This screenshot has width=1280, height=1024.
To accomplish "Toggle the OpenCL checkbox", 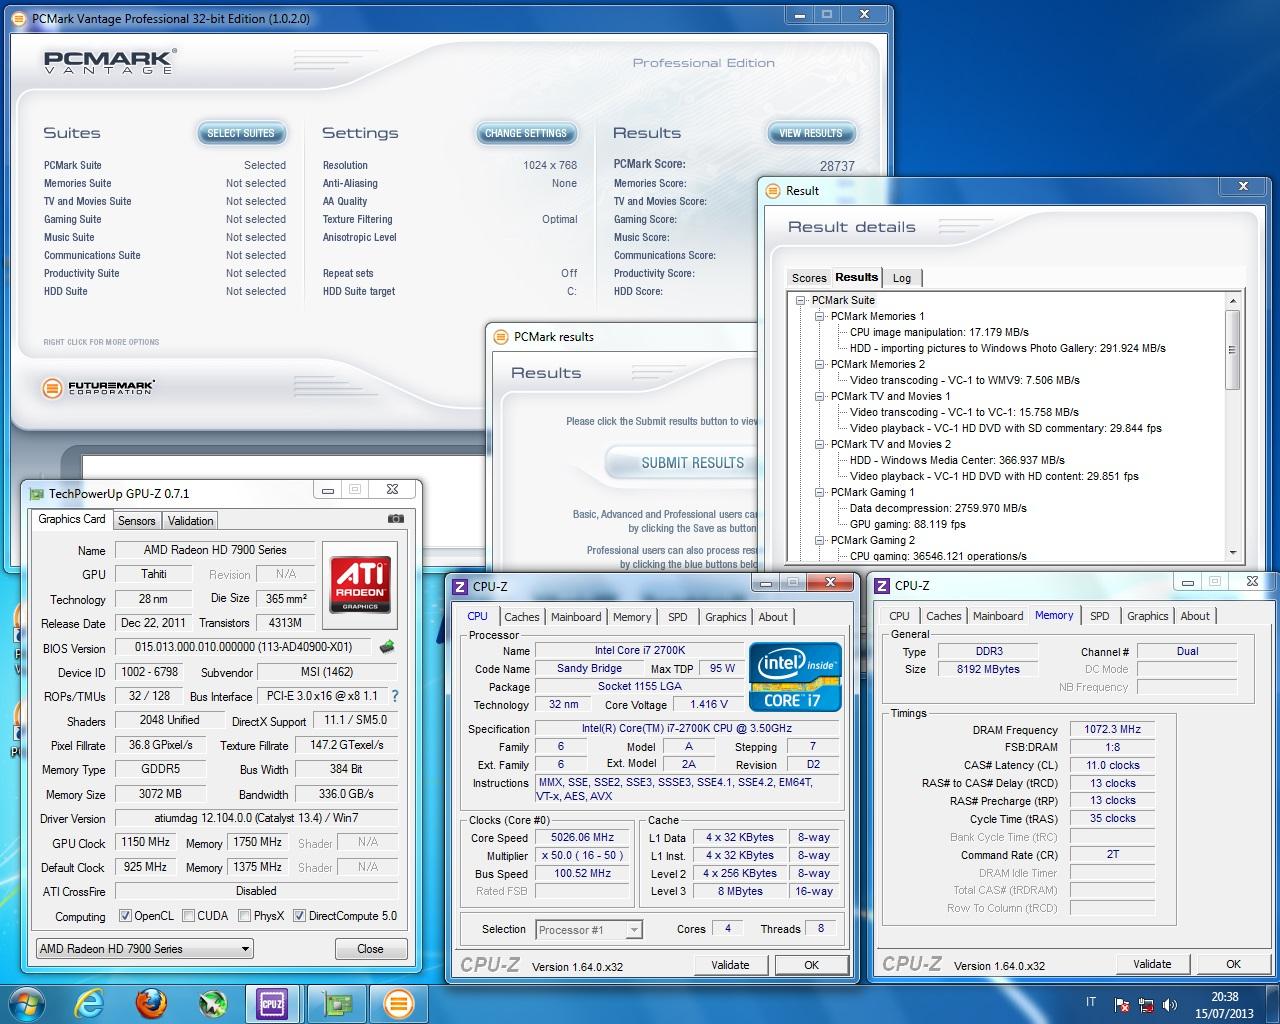I will [125, 915].
